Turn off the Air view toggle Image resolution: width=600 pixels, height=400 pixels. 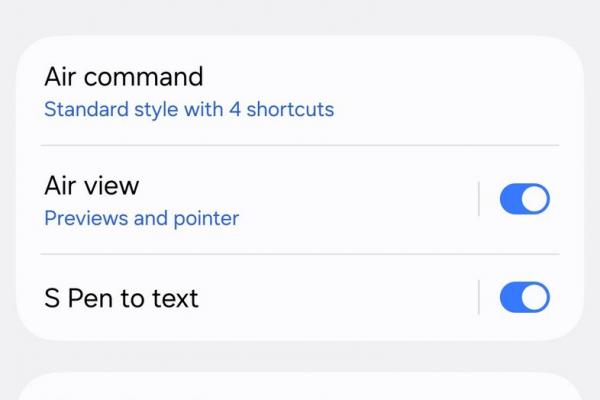coord(524,200)
